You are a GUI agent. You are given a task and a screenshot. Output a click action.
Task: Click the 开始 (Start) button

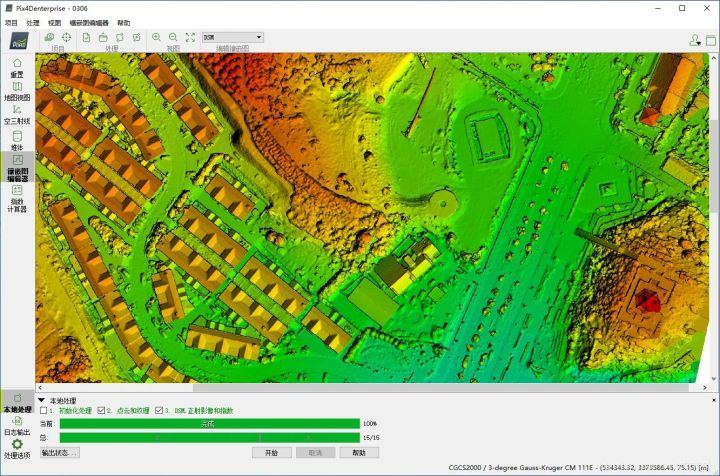[x=271, y=453]
